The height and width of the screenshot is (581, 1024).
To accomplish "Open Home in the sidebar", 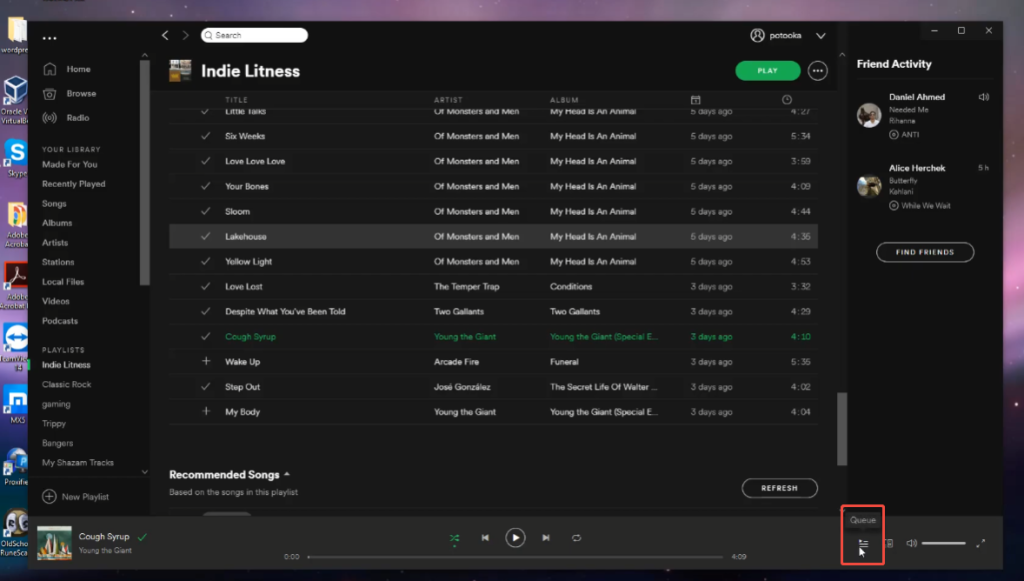I will click(78, 69).
